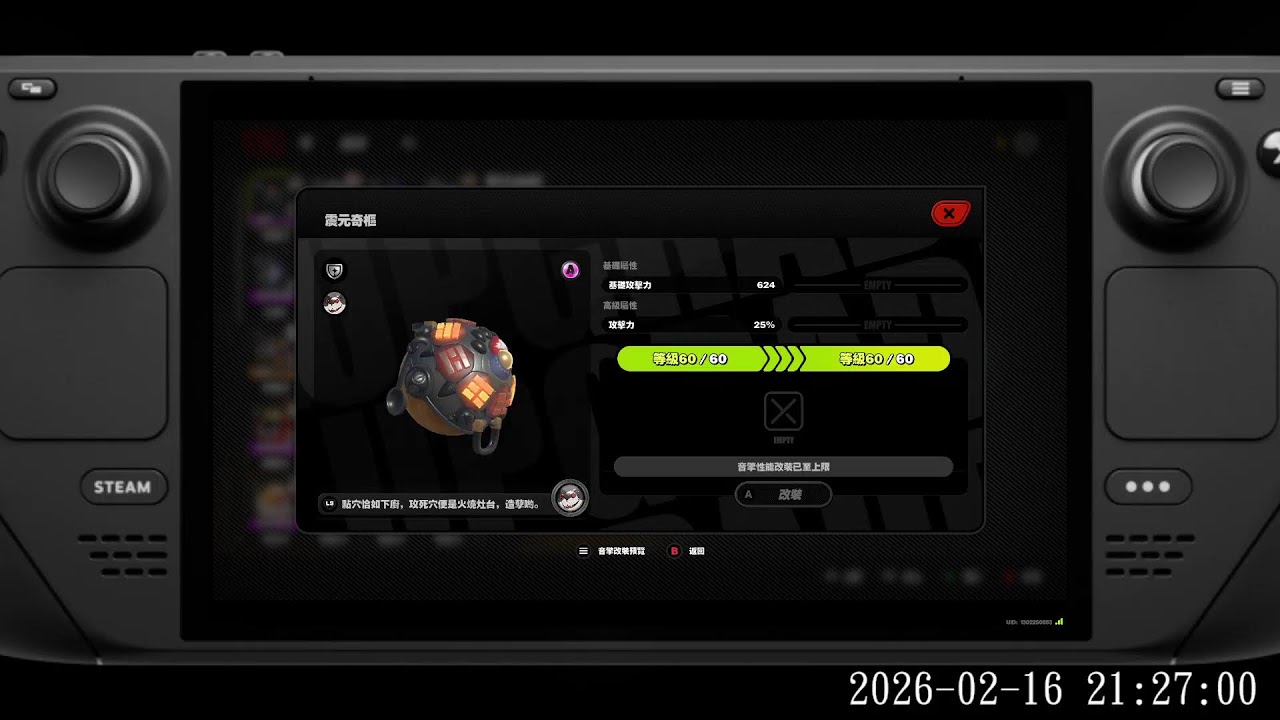Select the 攻擊力 advanced stat row

pyautogui.click(x=691, y=325)
